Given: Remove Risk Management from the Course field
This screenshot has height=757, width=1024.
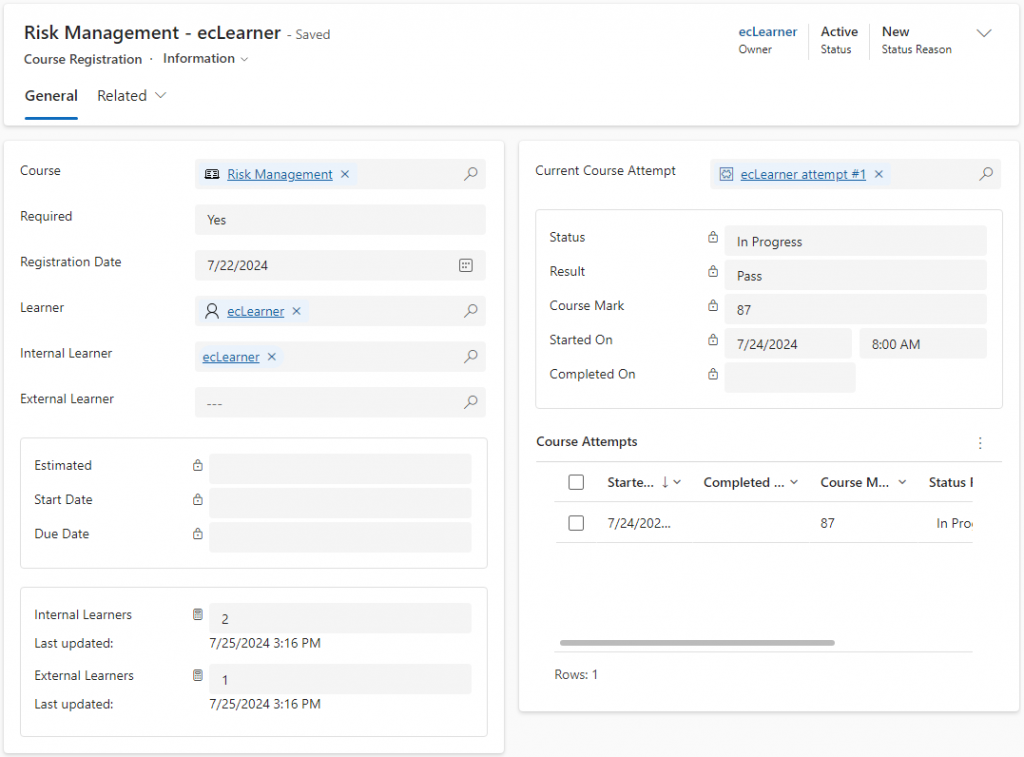Looking at the screenshot, I should [345, 174].
